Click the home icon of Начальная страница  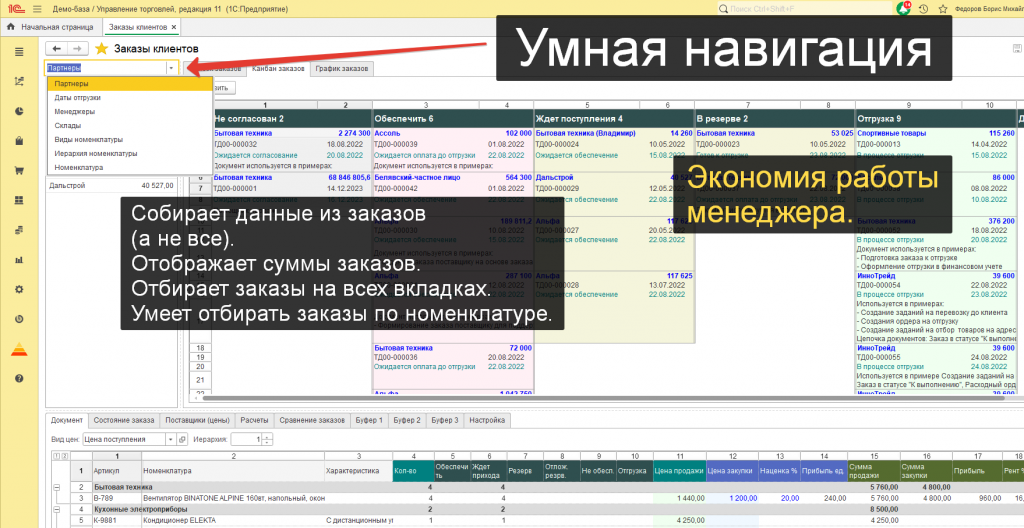point(10,27)
